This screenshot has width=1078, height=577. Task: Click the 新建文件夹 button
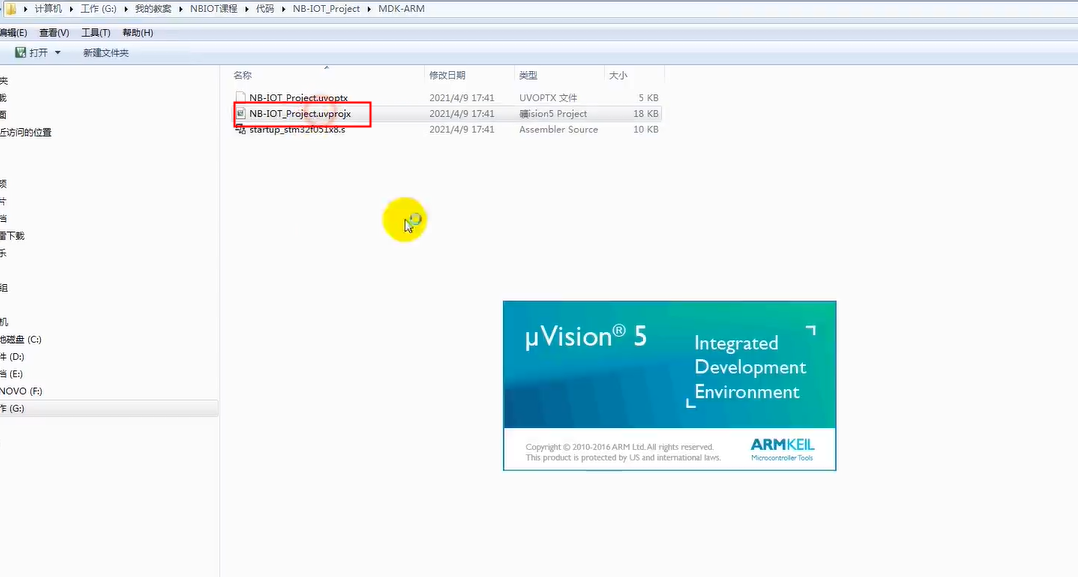tap(106, 52)
